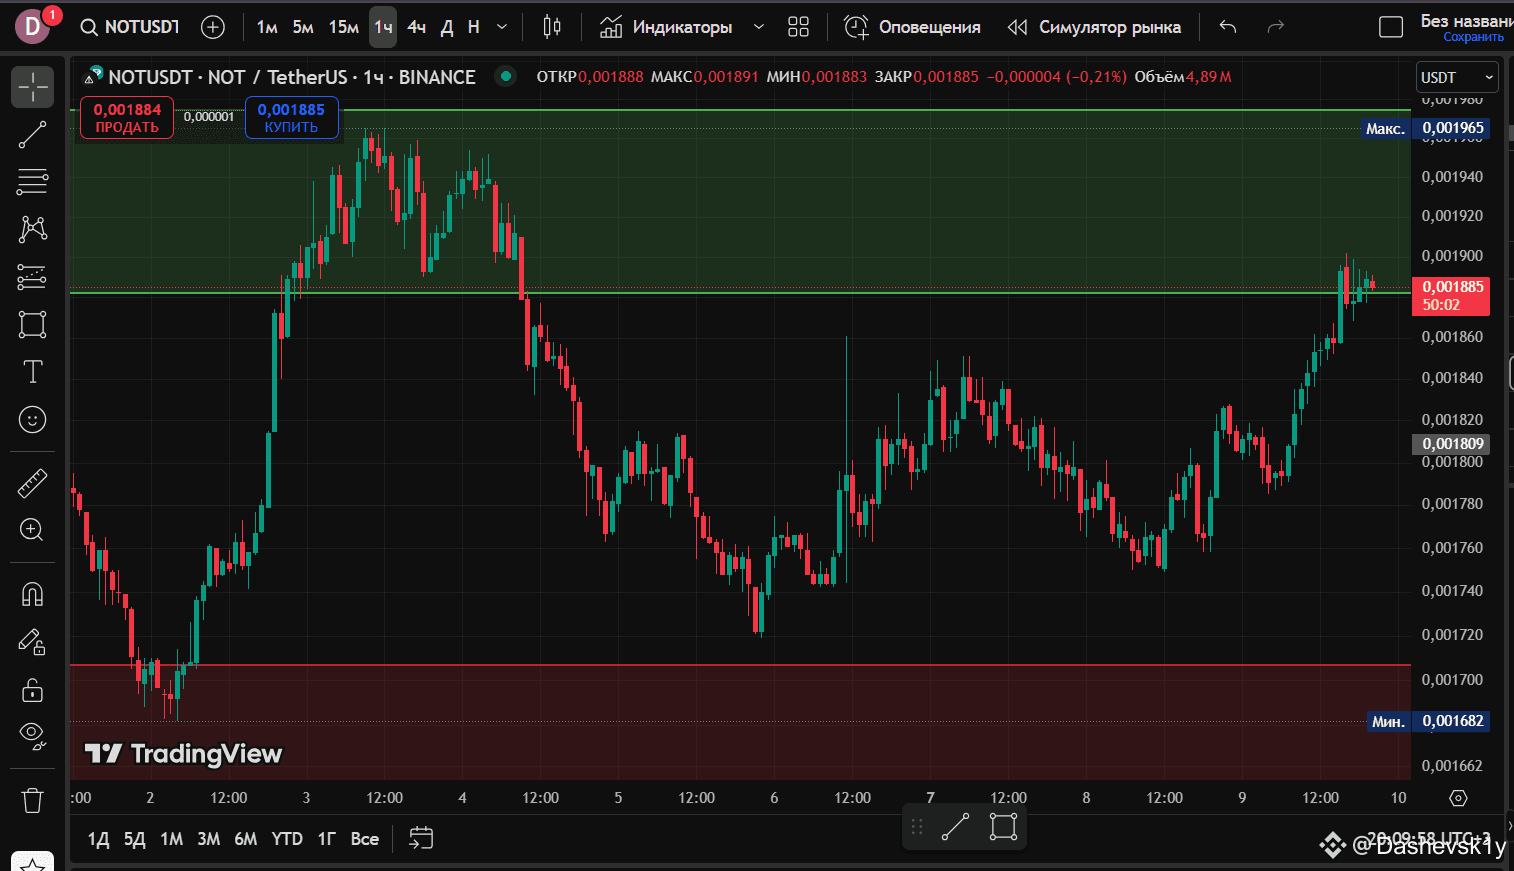
Task: Hide all drawings with eye icon
Action: pyautogui.click(x=32, y=736)
